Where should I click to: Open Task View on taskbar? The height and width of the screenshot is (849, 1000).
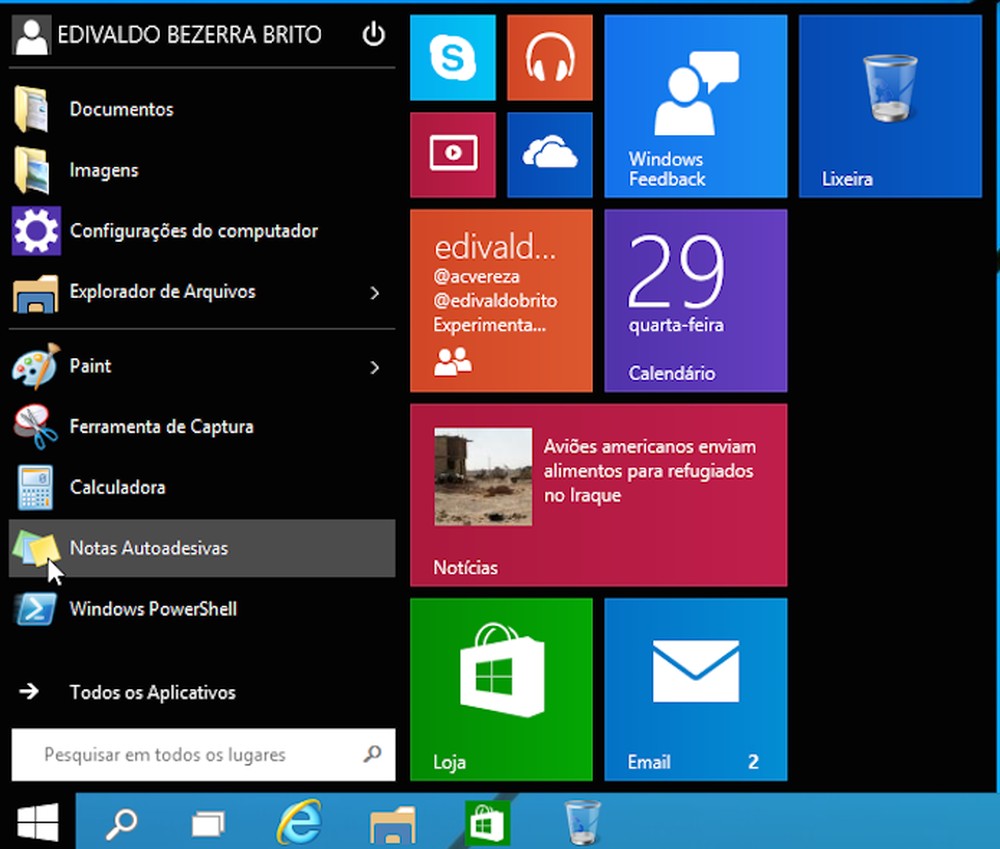tap(209, 823)
